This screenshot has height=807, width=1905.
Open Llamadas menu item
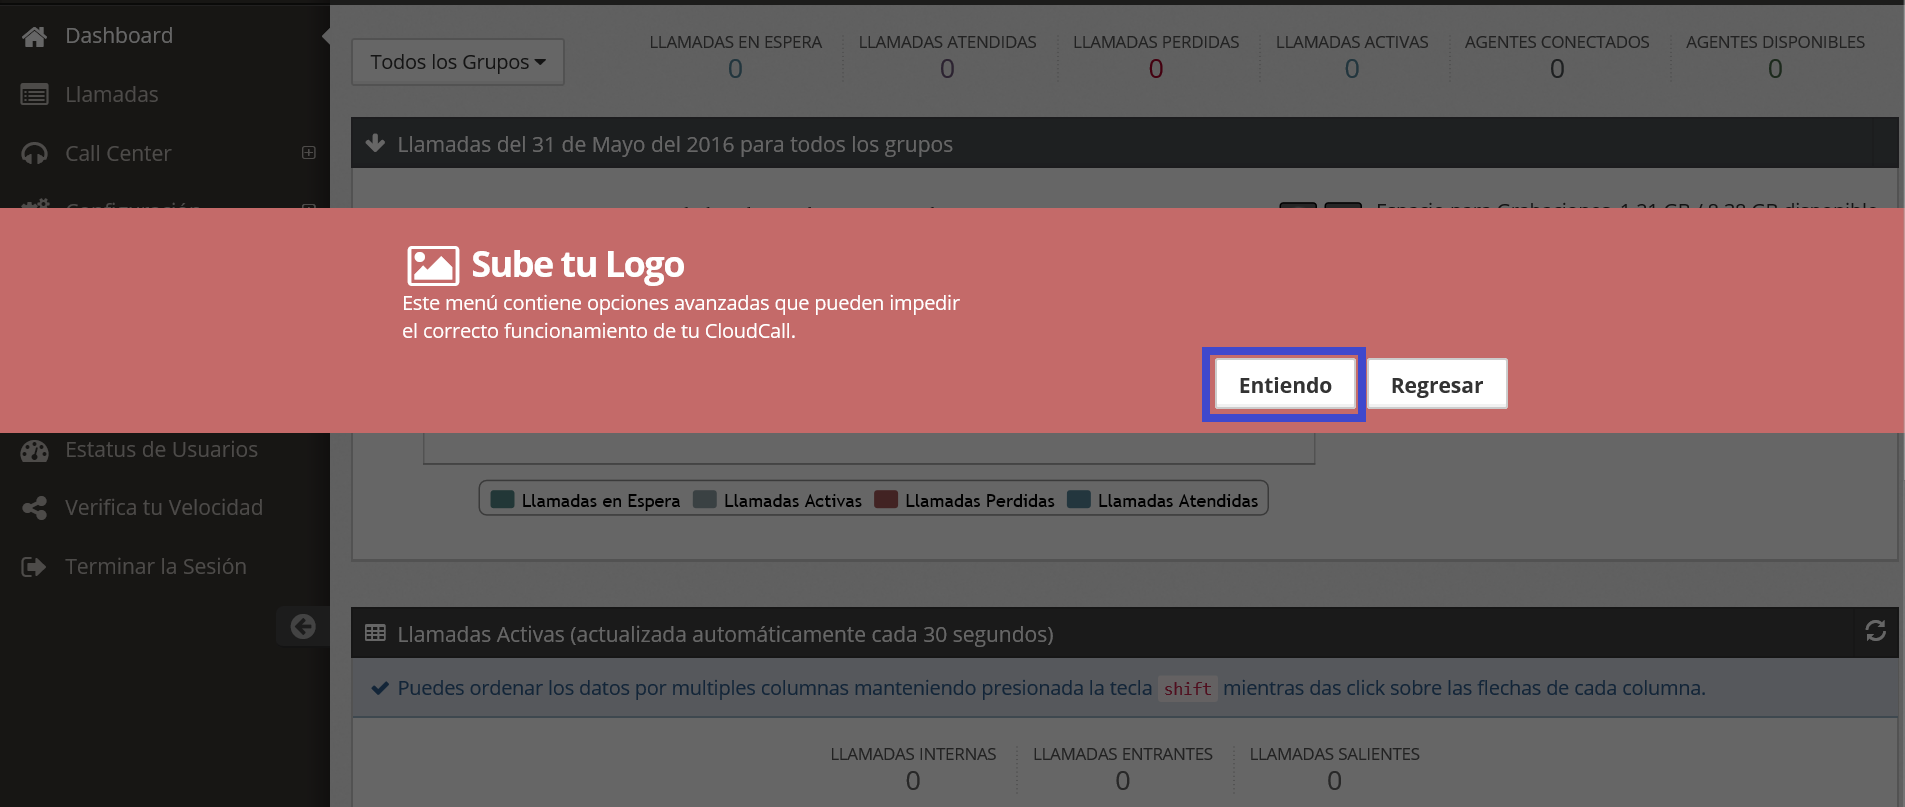(x=111, y=95)
